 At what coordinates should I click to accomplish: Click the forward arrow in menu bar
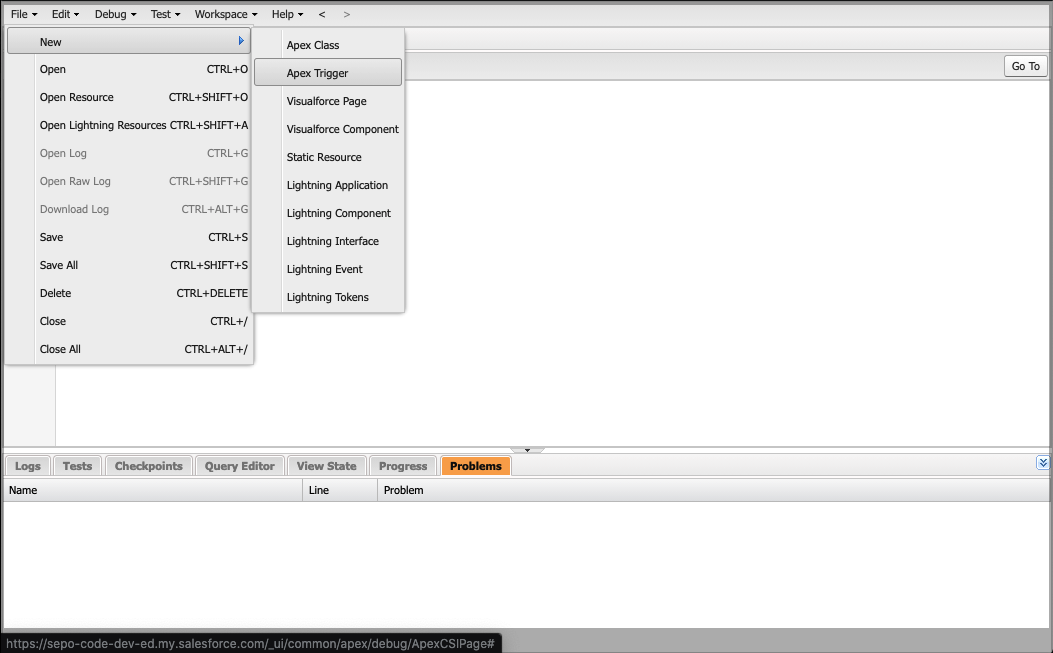point(347,14)
